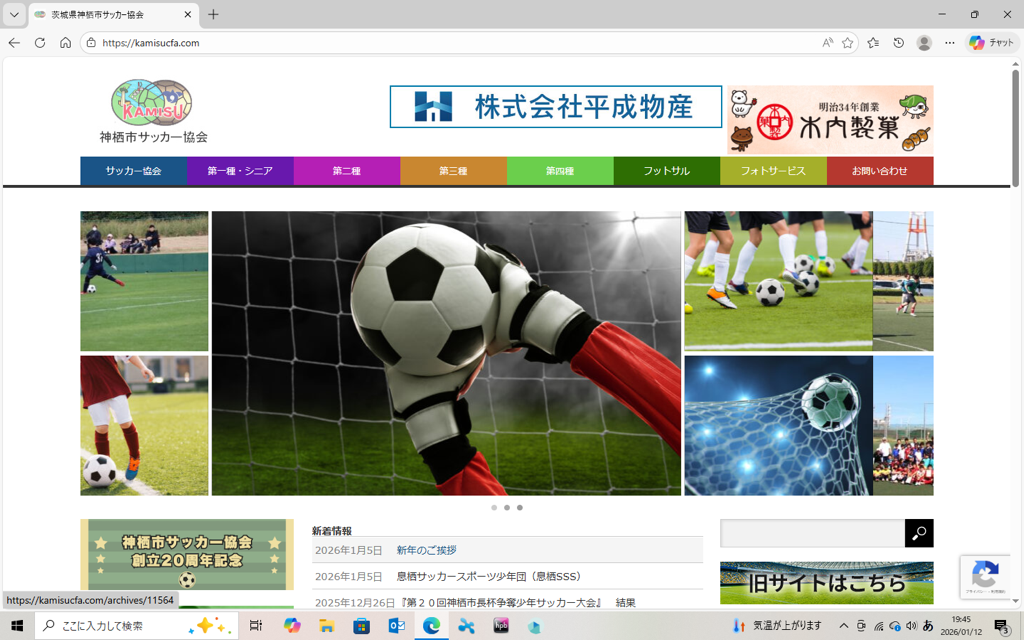
Task: Go to browser Home page
Action: pos(65,43)
